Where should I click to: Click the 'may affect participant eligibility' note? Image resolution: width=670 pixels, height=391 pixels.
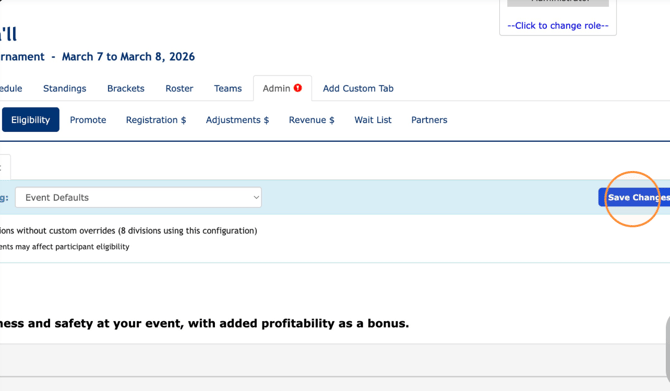(72, 247)
